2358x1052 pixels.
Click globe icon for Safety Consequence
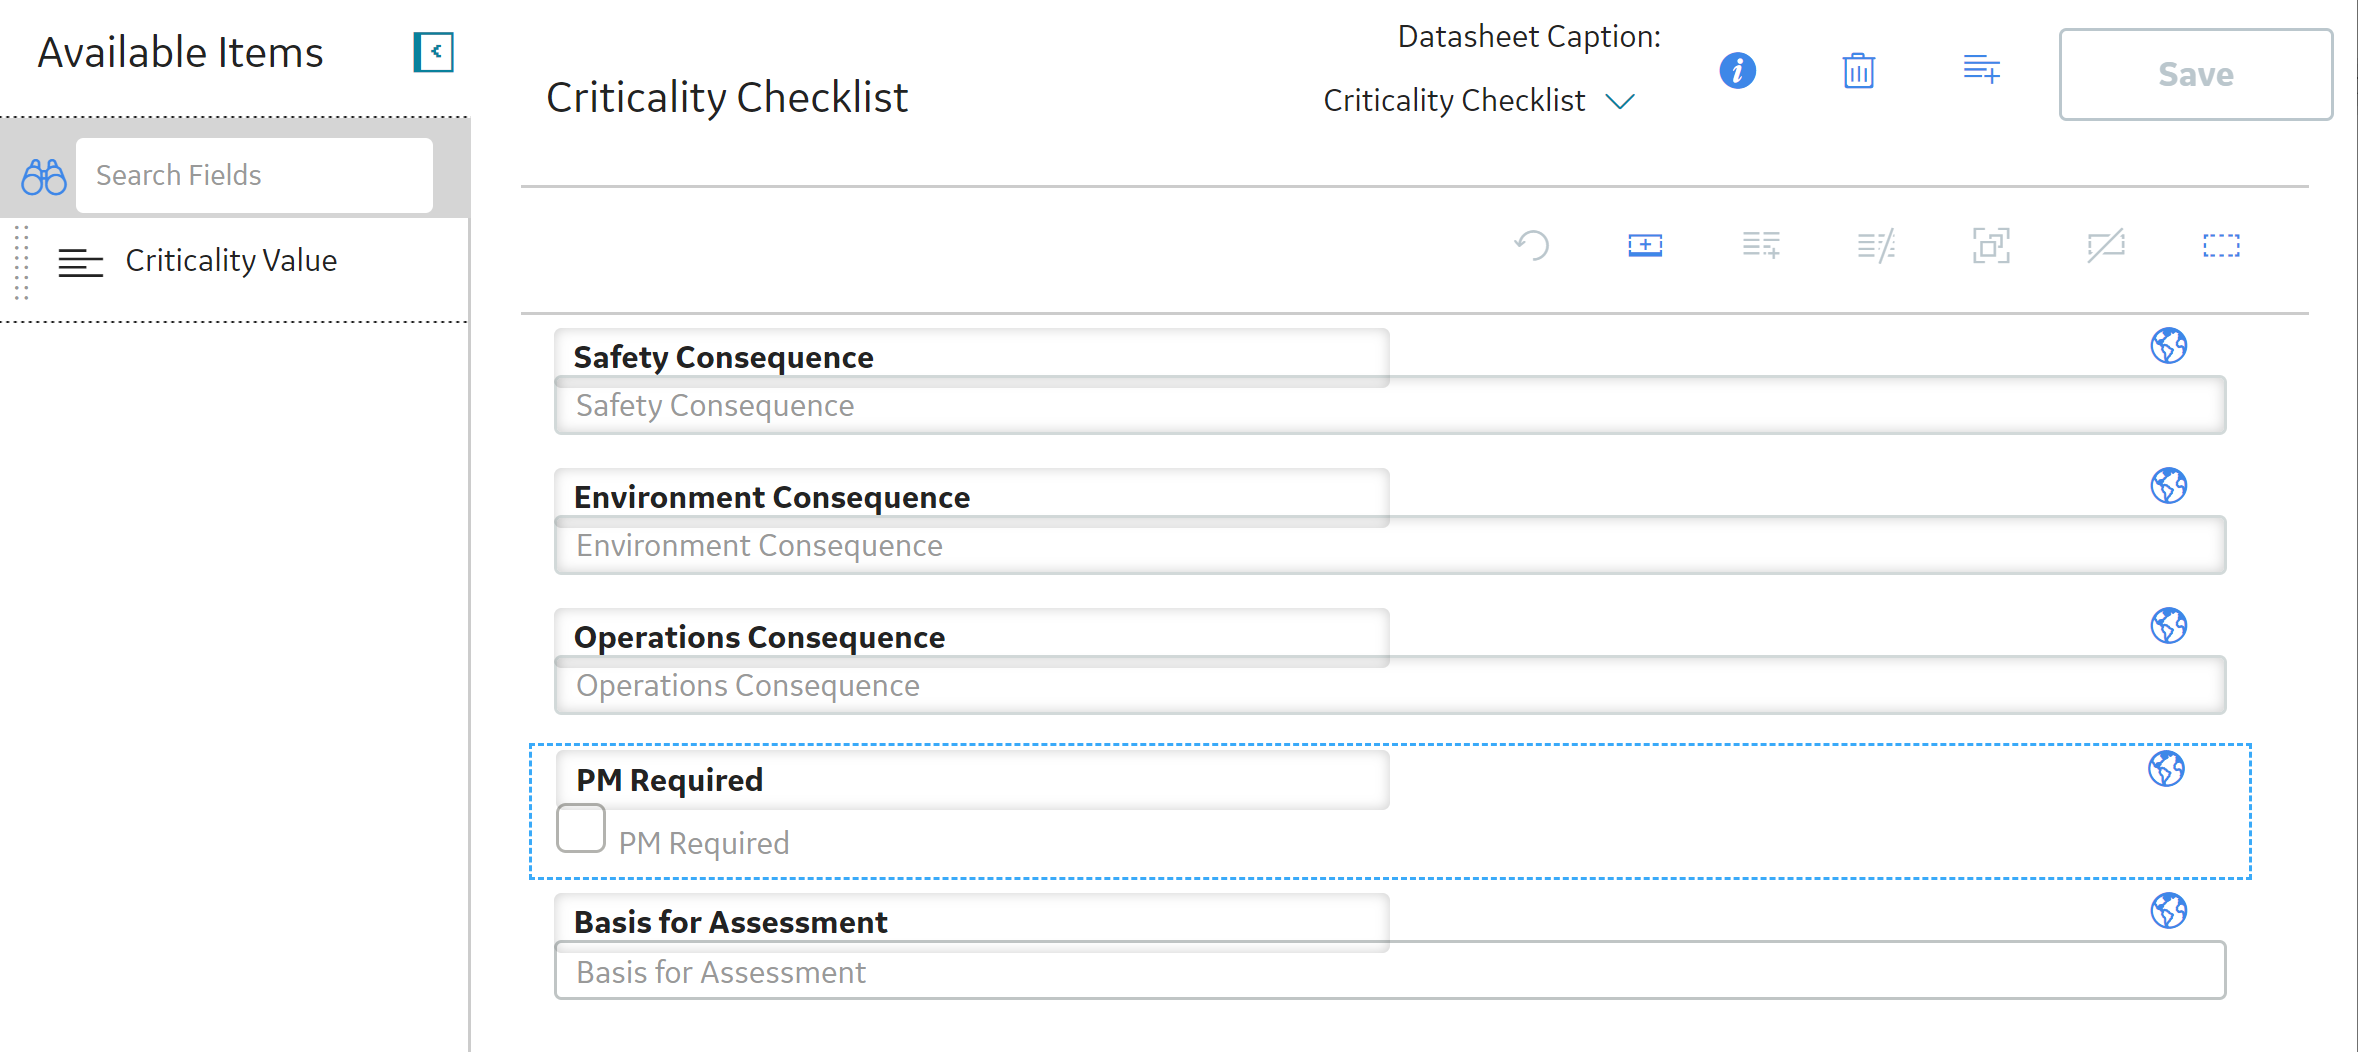point(2169,346)
